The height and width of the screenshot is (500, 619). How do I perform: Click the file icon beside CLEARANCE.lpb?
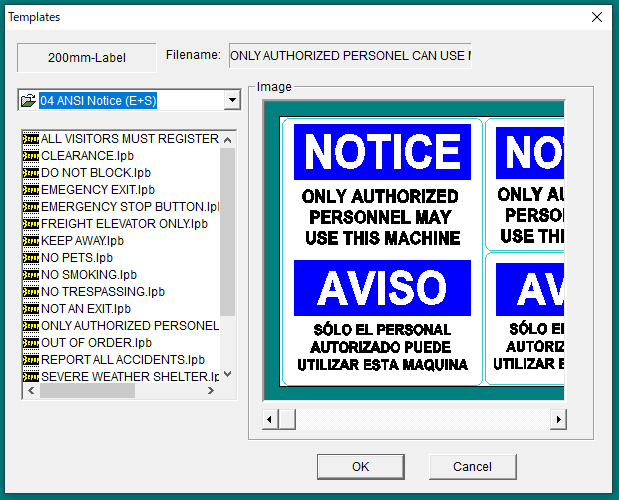point(30,156)
